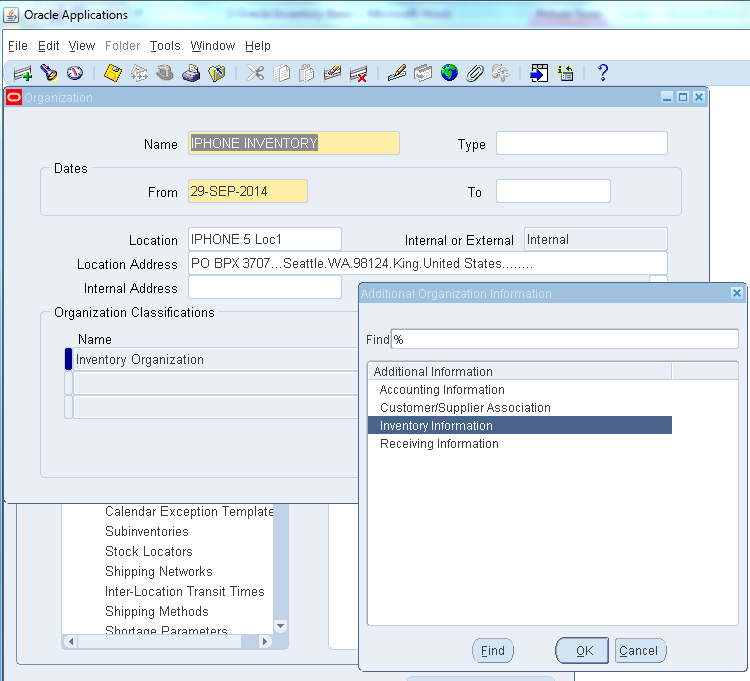This screenshot has height=681, width=750.
Task: Click the From date field 29-SEP-2014
Action: coord(248,191)
